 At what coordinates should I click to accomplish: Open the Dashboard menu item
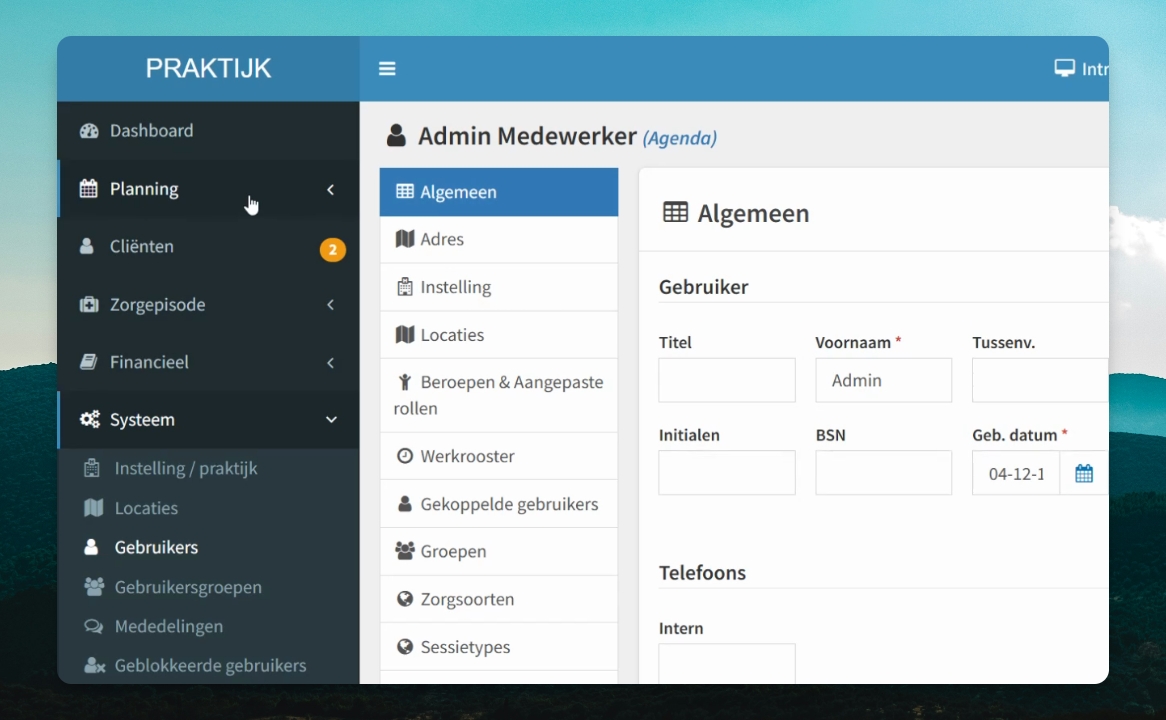click(x=208, y=131)
